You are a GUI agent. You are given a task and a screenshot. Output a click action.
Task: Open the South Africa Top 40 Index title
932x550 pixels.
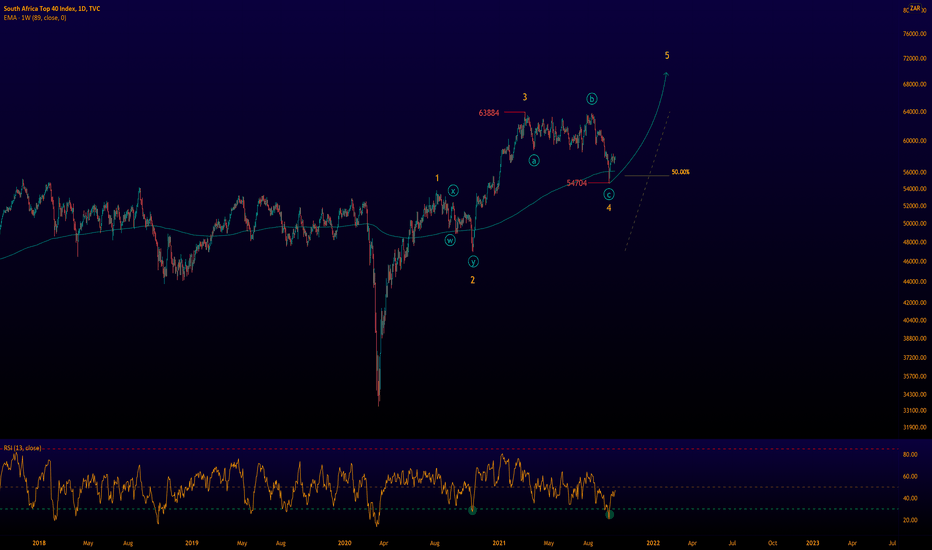(x=52, y=9)
